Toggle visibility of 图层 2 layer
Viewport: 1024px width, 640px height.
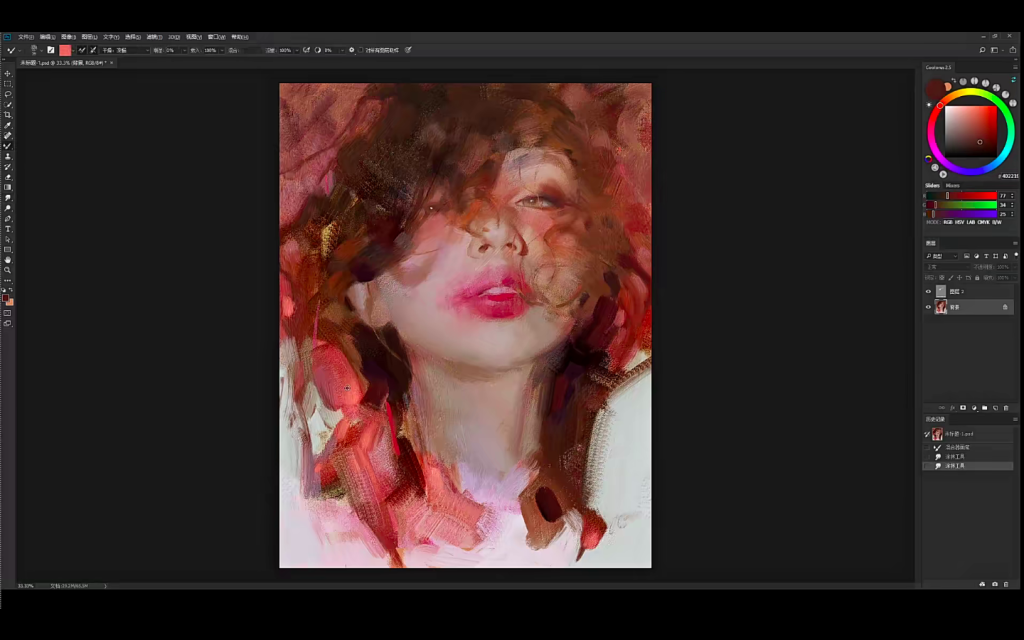pos(928,291)
